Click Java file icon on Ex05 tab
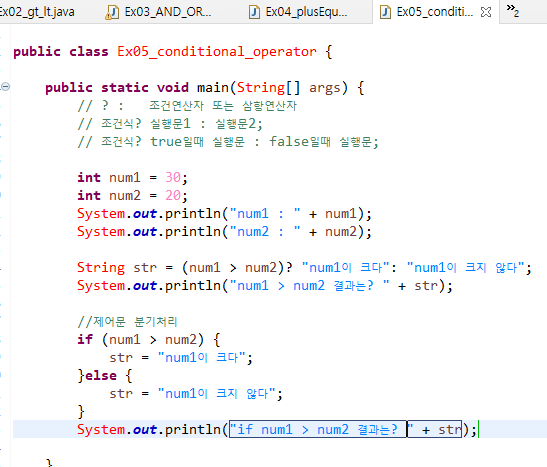Viewport: 547px width, 467px height. point(385,12)
